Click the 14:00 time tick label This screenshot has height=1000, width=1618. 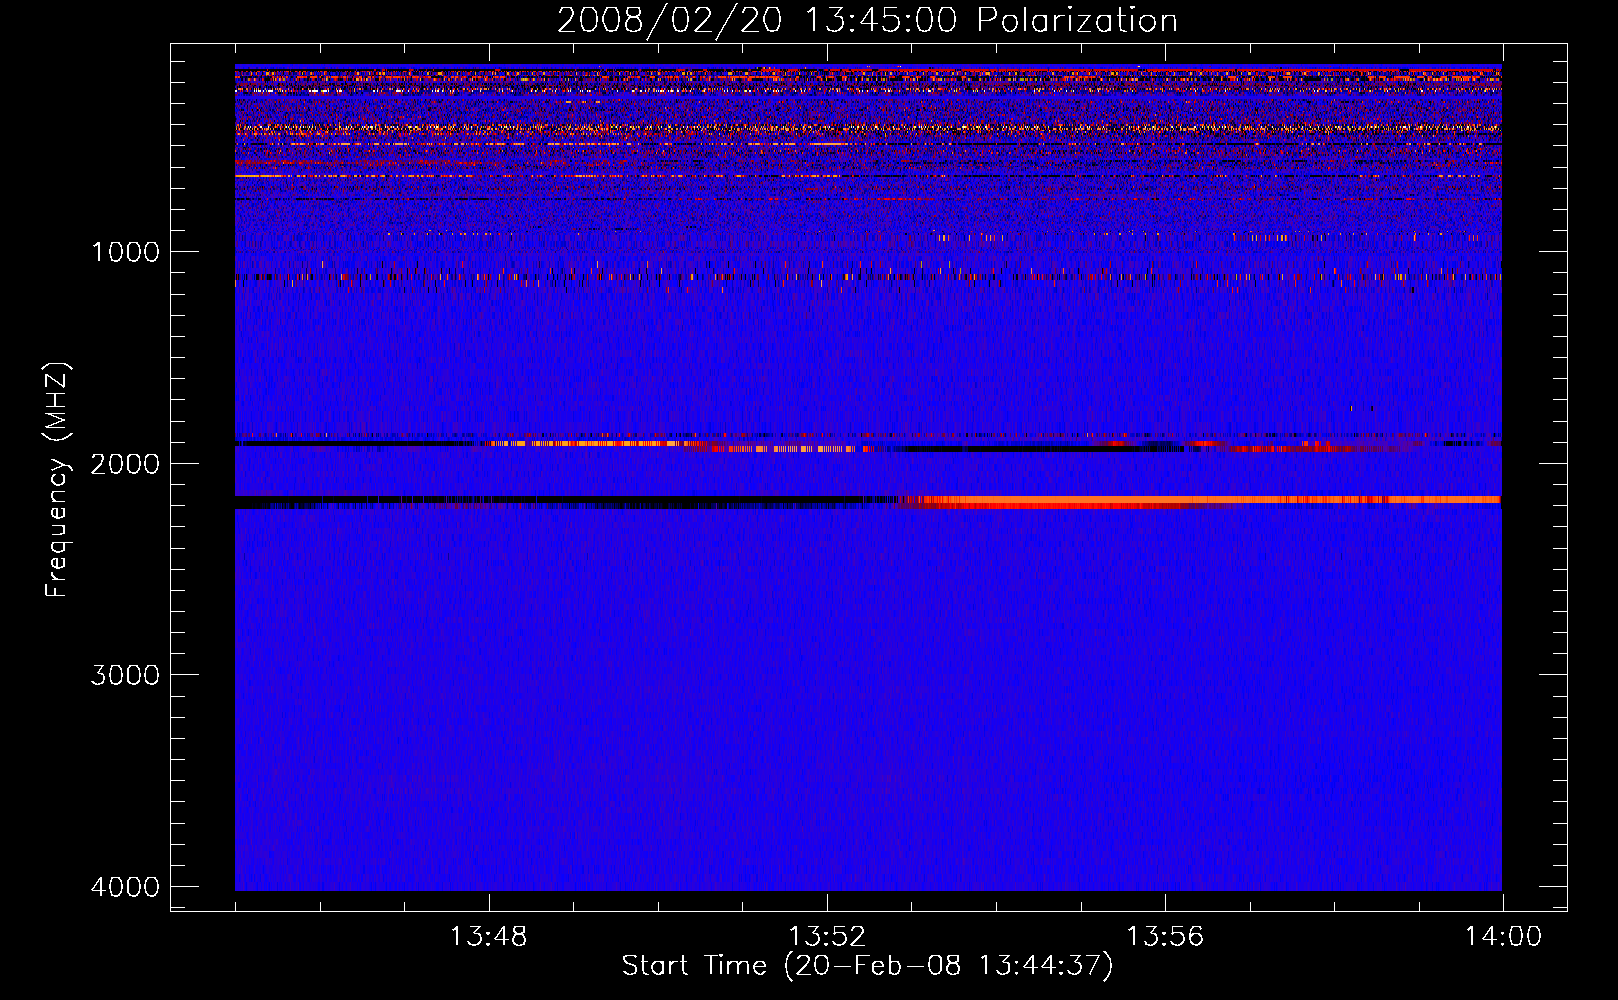(x=1502, y=937)
